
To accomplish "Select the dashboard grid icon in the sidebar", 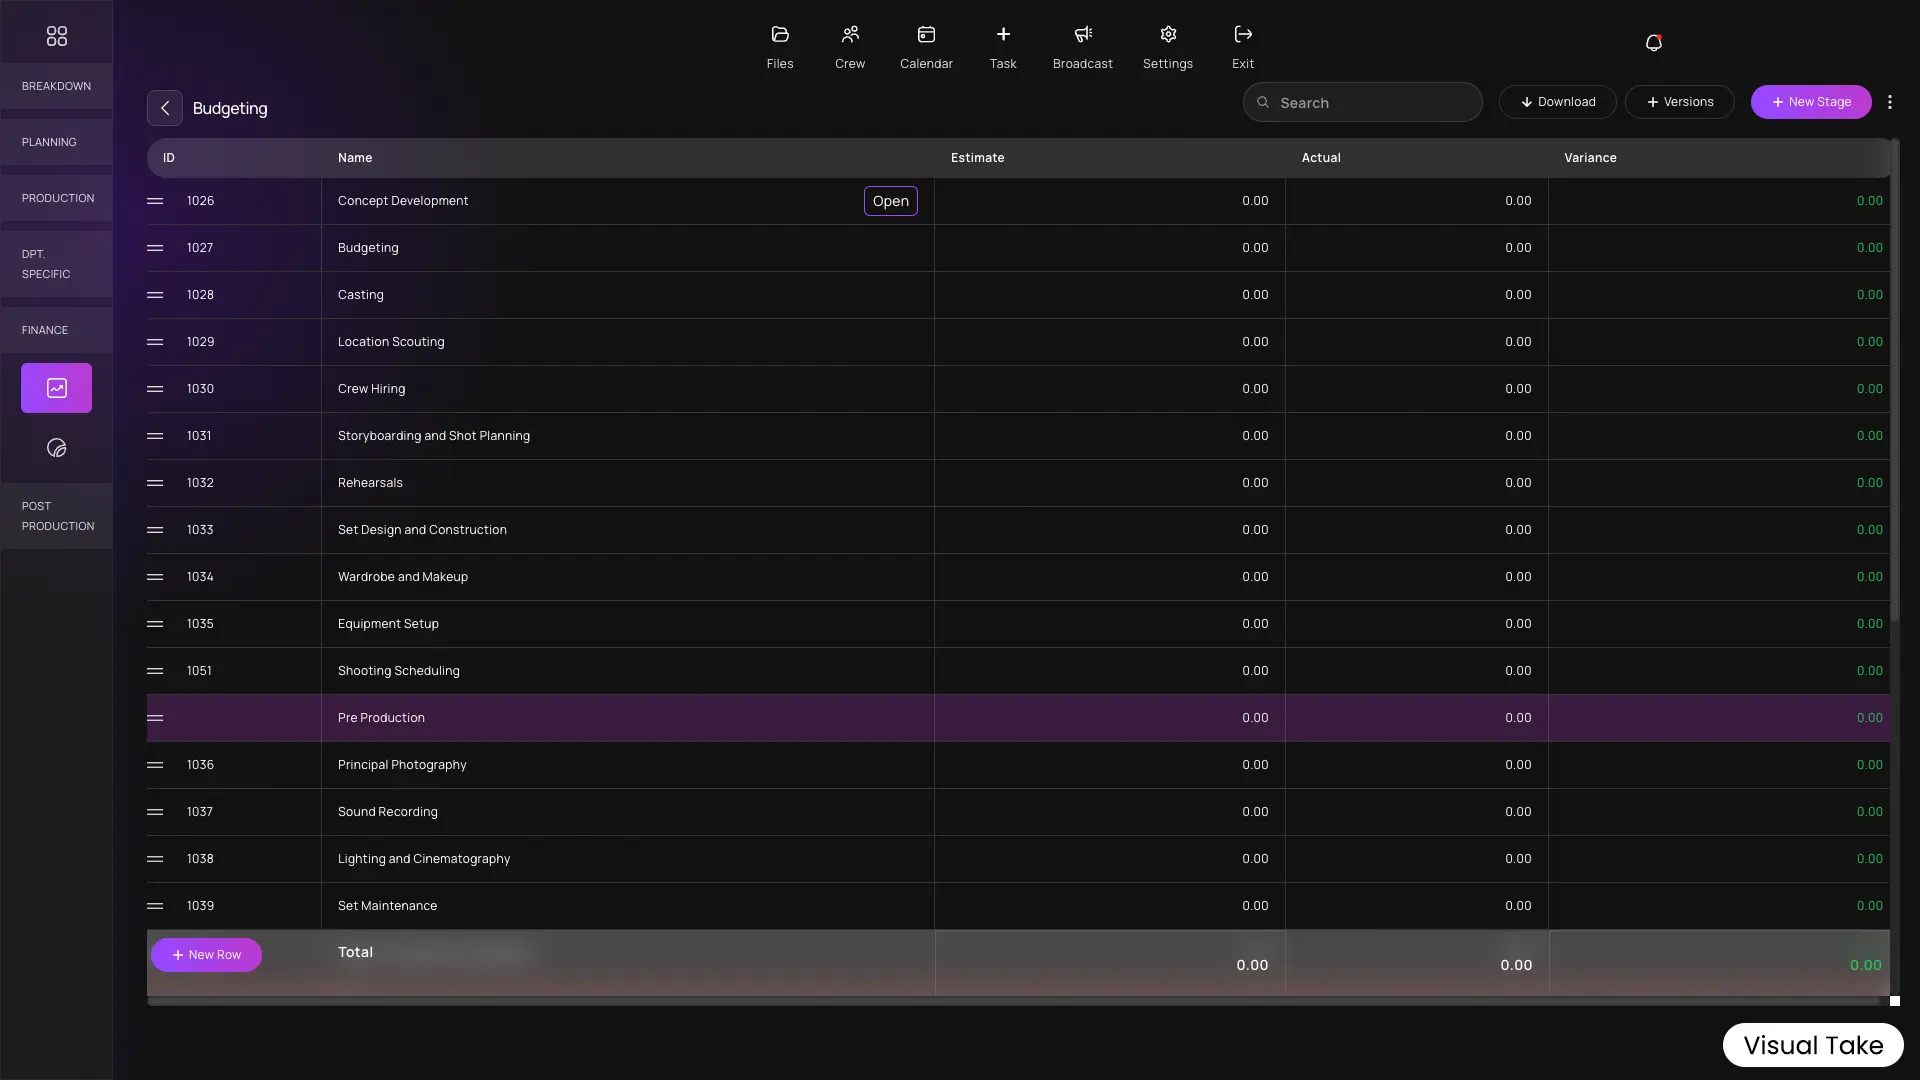I will tap(56, 35).
